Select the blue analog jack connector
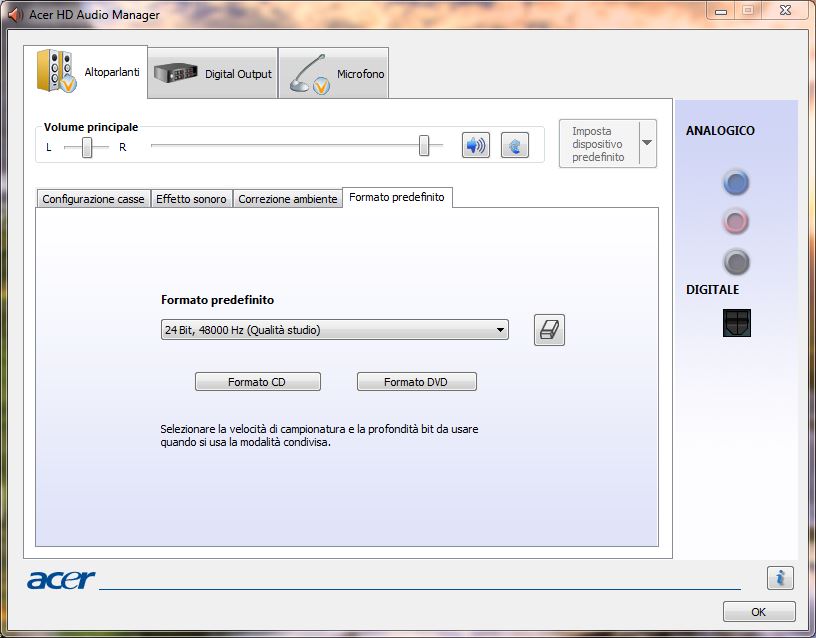 736,182
